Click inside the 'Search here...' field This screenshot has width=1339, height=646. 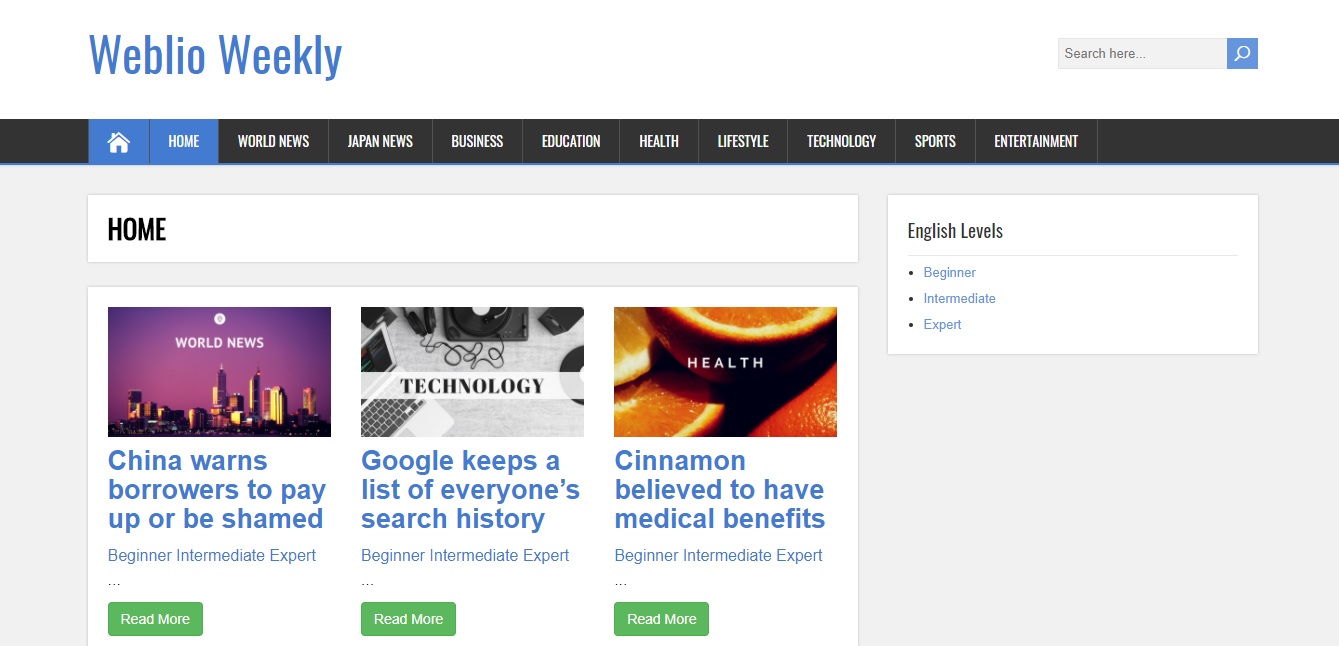[1141, 54]
